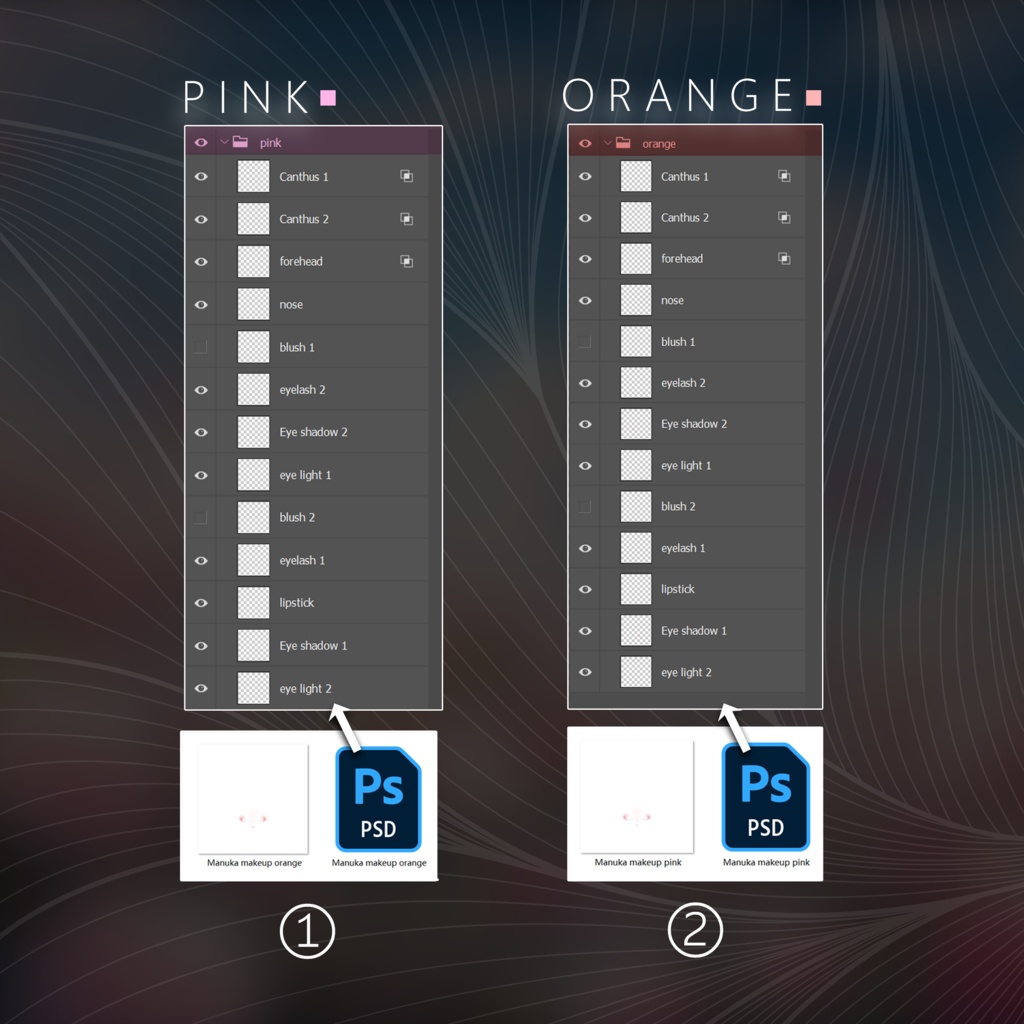The height and width of the screenshot is (1024, 1024).
Task: Show the blush 1 layer in orange panel
Action: click(585, 342)
